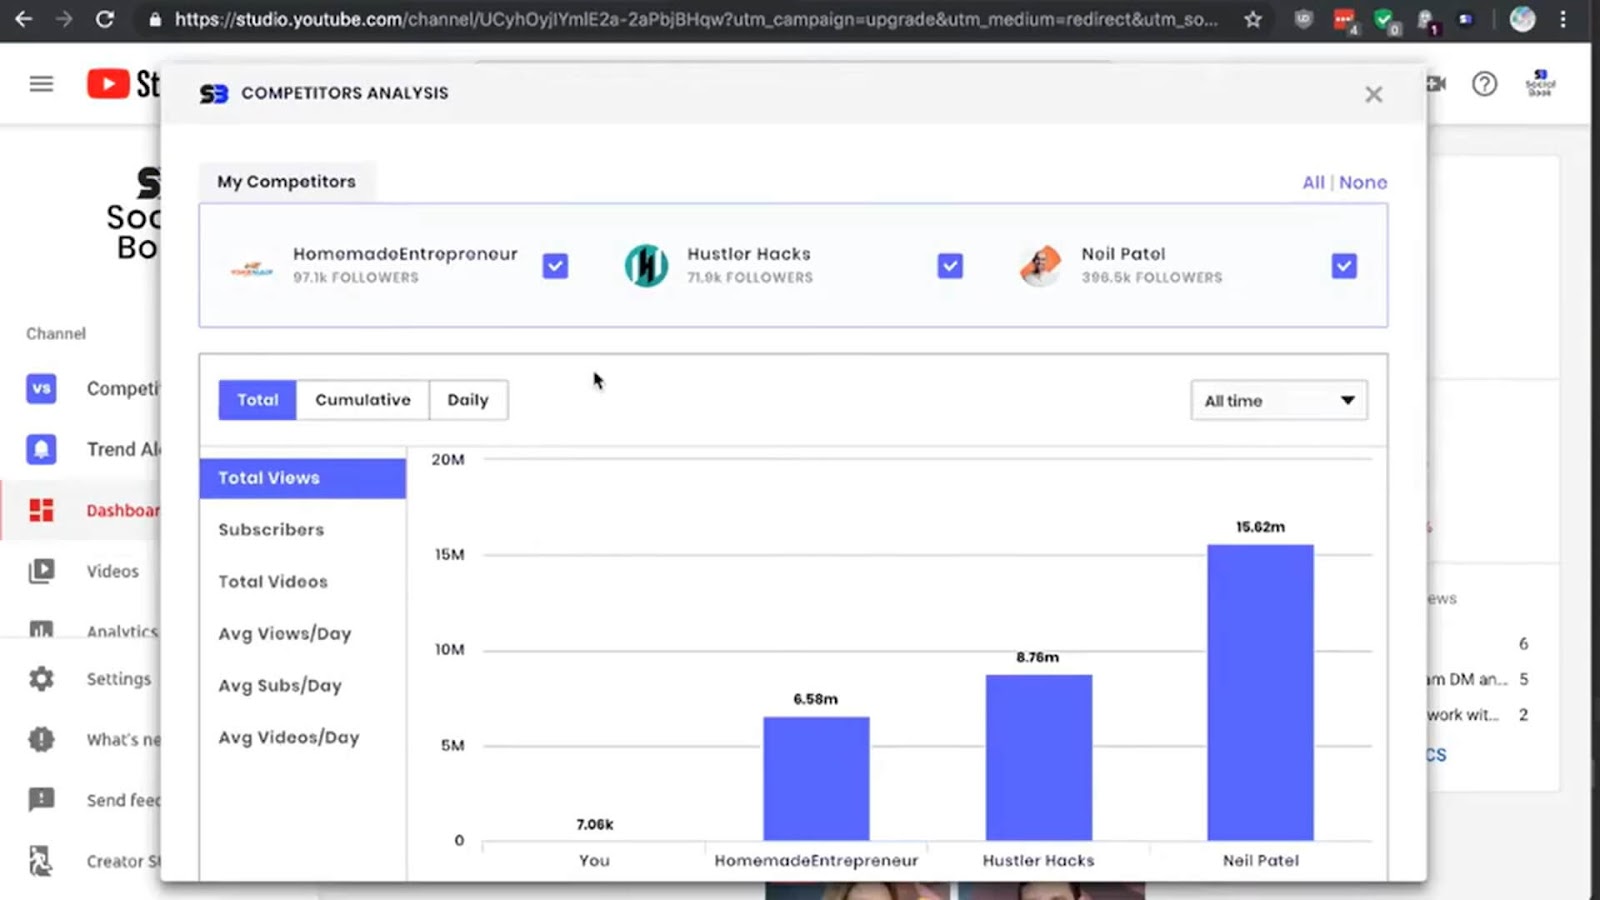Click the Send feedback icon

coord(41,800)
